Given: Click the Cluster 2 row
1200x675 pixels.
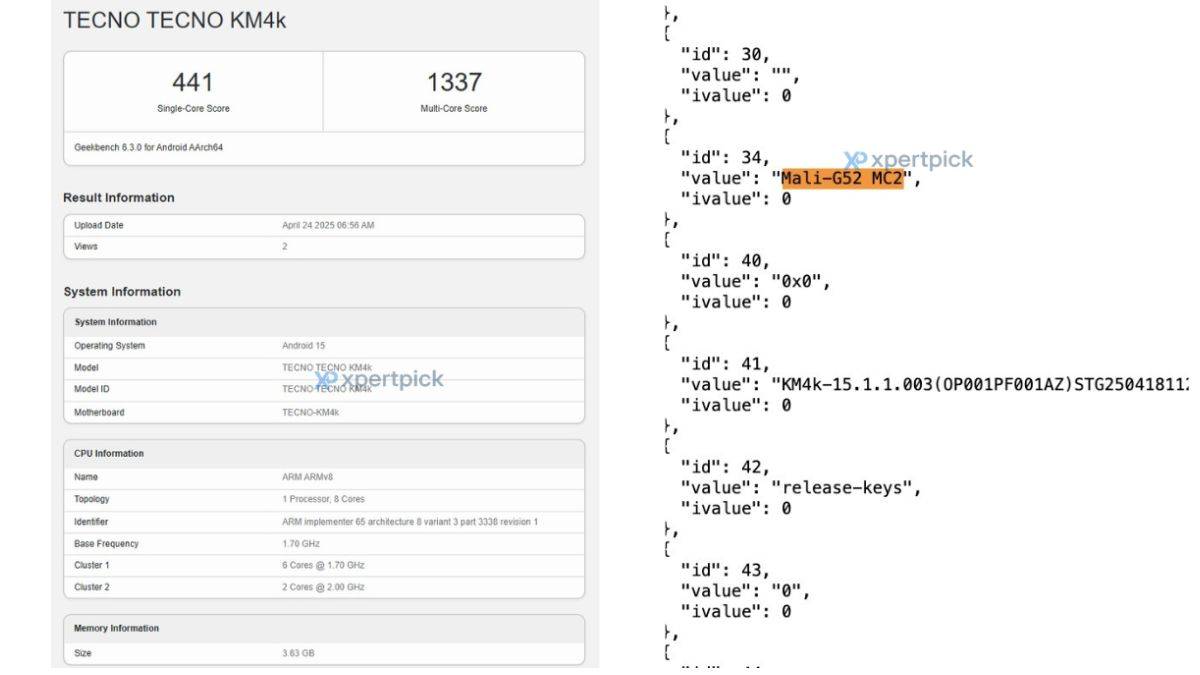Looking at the screenshot, I should click(324, 587).
